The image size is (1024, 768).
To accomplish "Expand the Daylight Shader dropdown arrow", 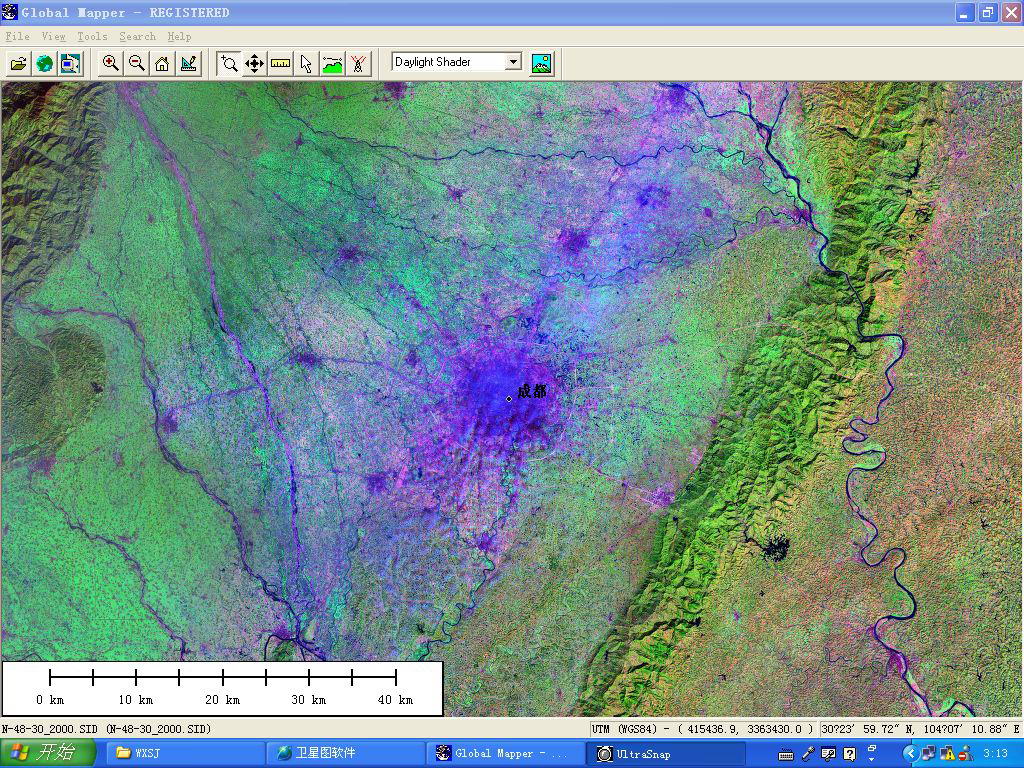I will pyautogui.click(x=513, y=62).
